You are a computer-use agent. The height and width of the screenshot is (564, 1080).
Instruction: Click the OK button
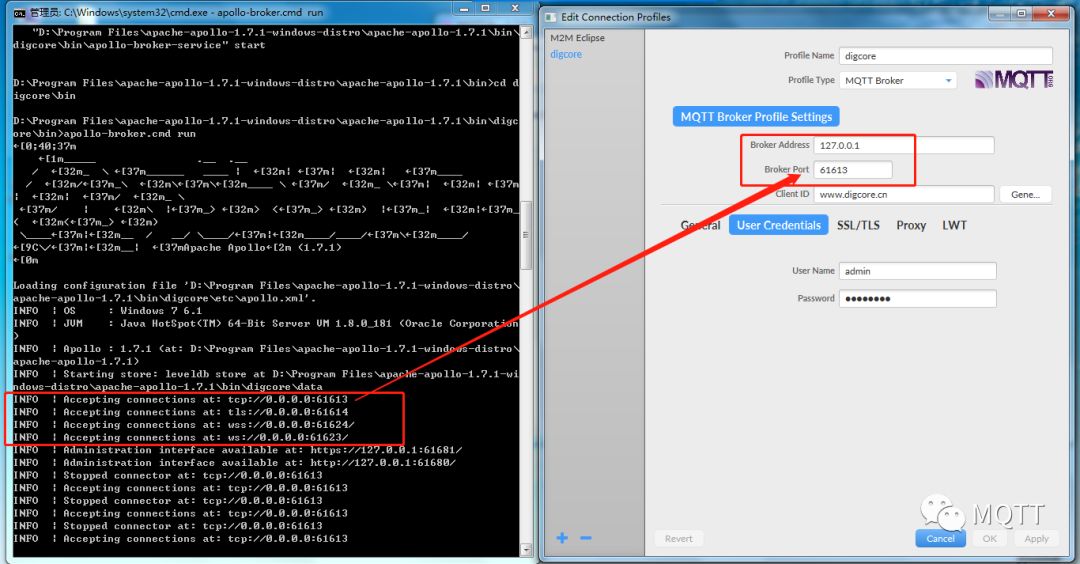click(990, 539)
